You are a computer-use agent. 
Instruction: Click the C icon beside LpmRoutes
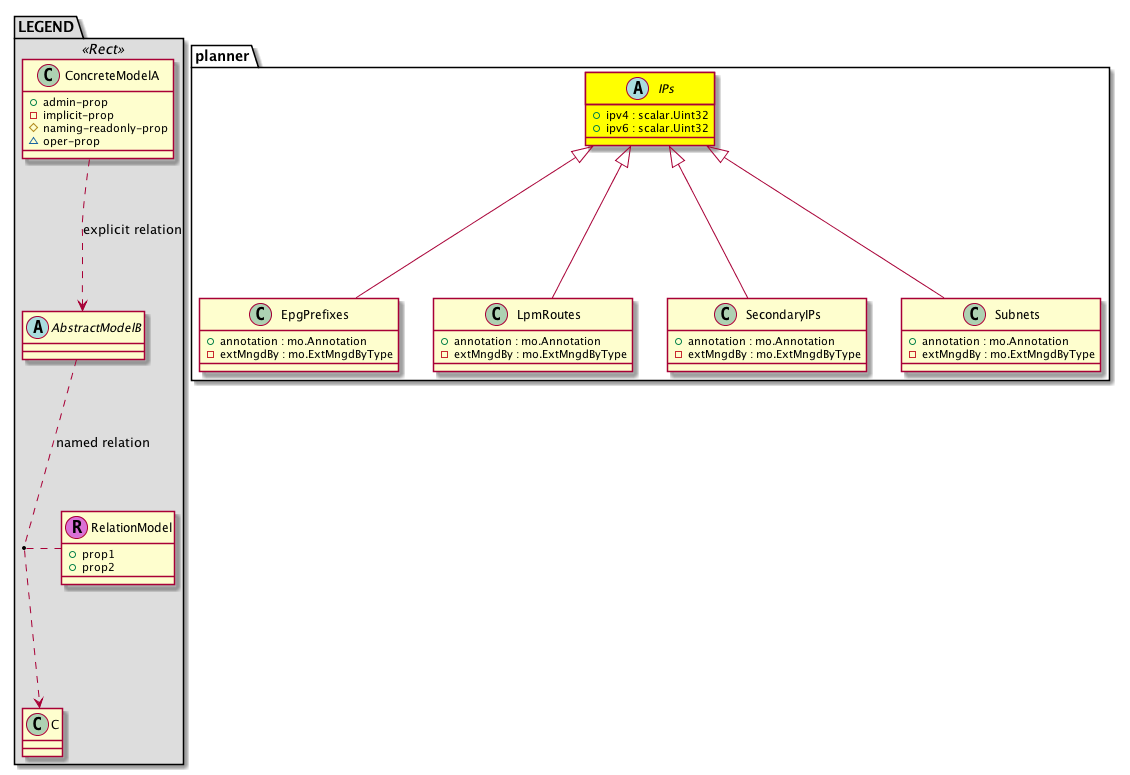point(498,315)
